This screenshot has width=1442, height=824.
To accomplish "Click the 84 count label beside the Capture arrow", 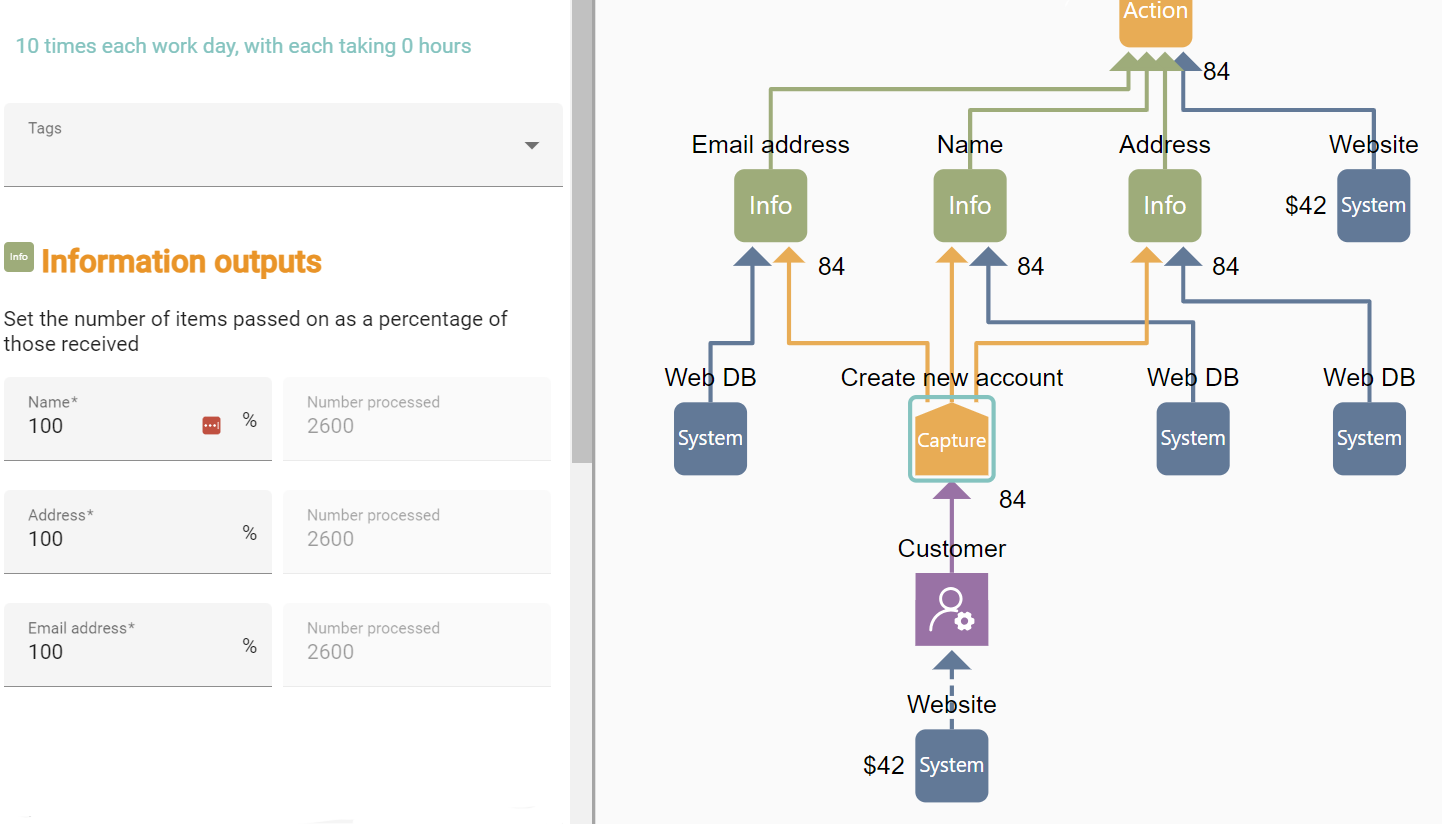I will [1012, 499].
